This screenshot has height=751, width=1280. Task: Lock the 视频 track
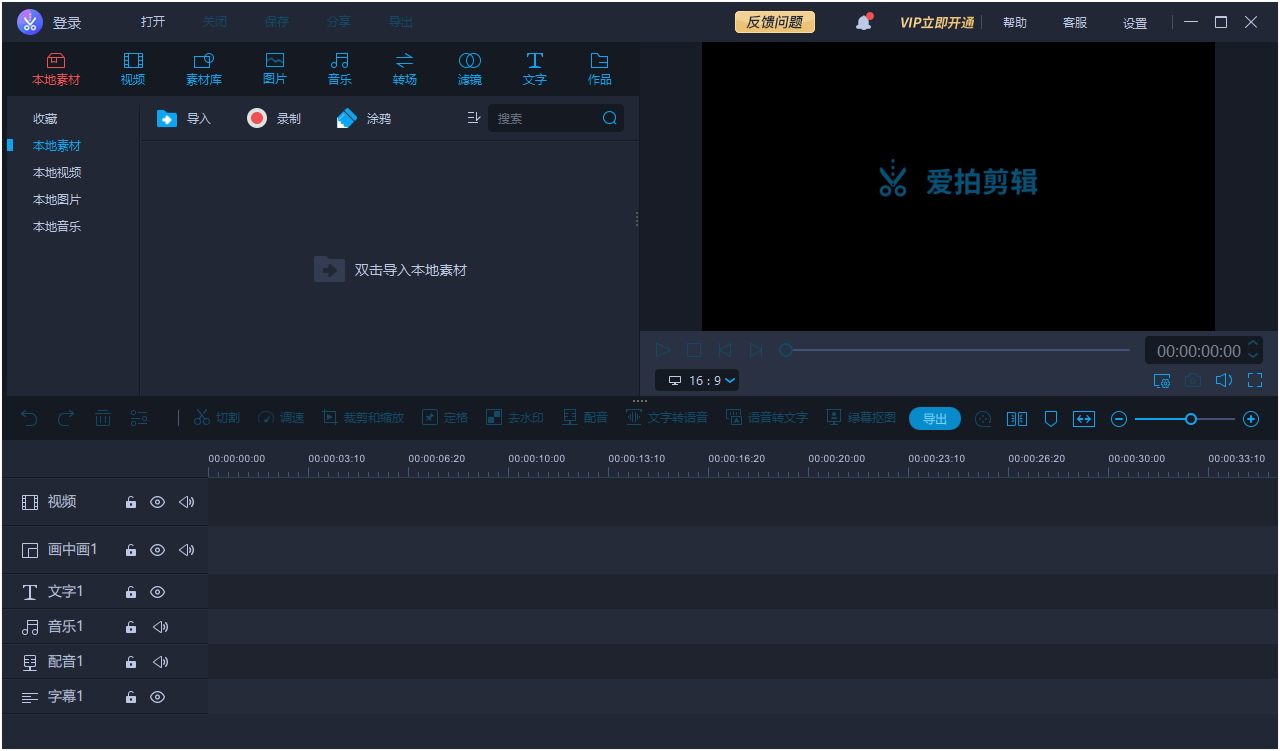coord(130,502)
